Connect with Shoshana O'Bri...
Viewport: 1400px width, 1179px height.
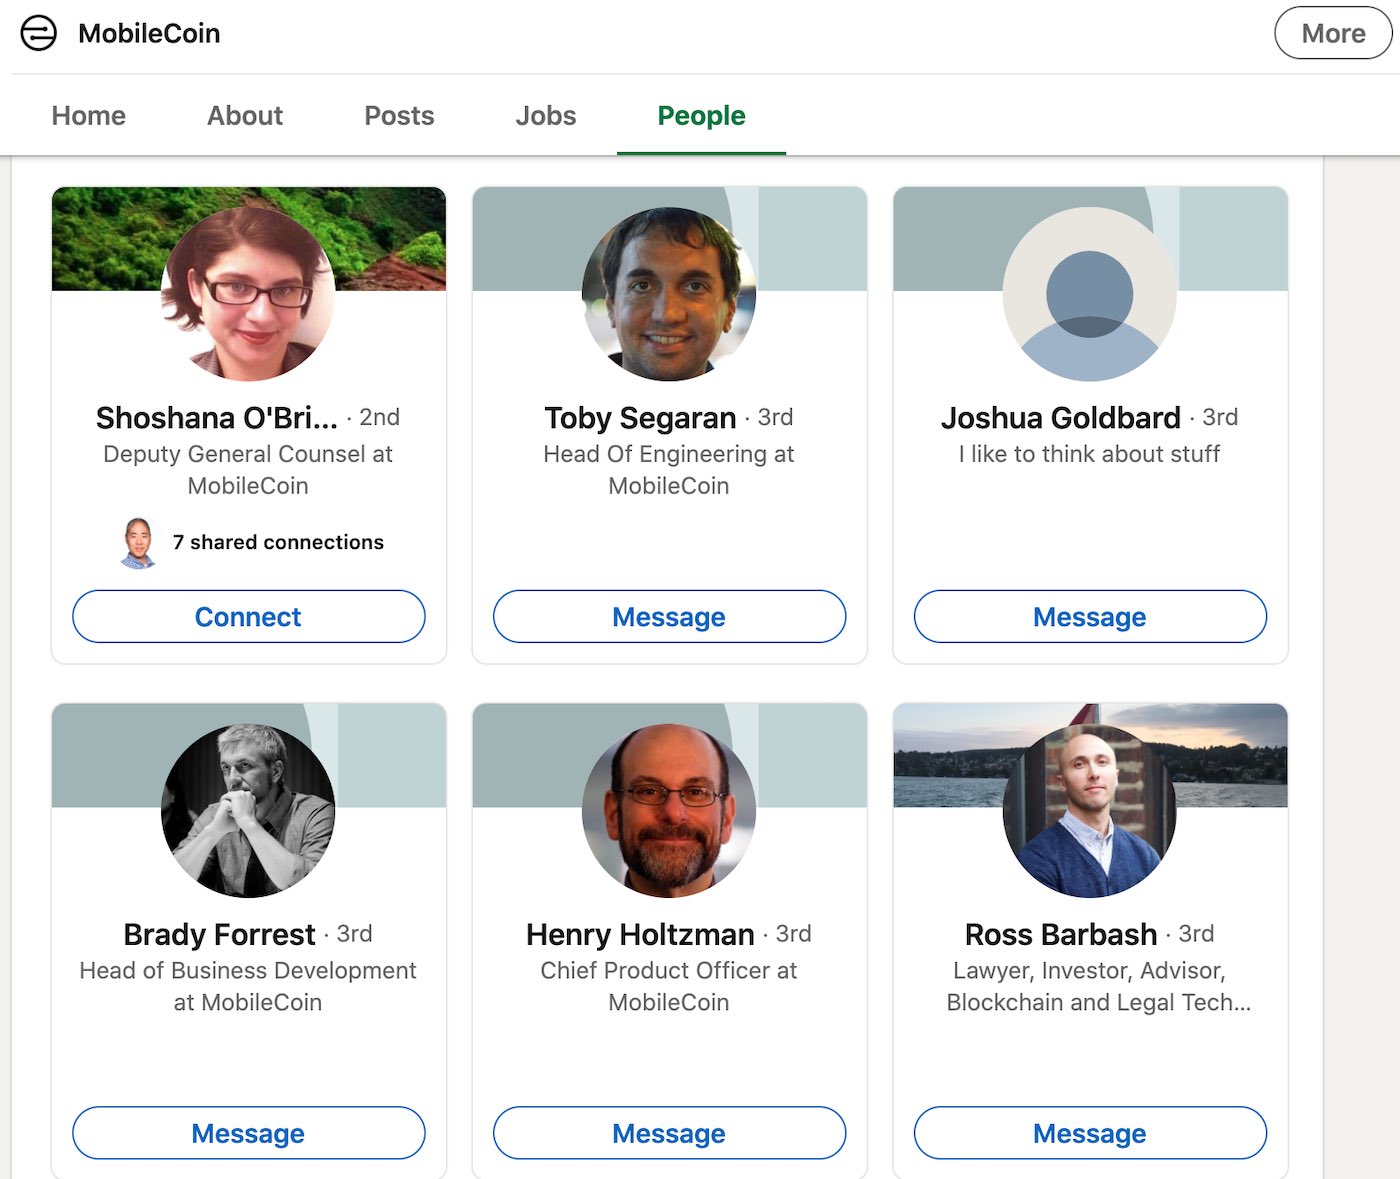[248, 617]
